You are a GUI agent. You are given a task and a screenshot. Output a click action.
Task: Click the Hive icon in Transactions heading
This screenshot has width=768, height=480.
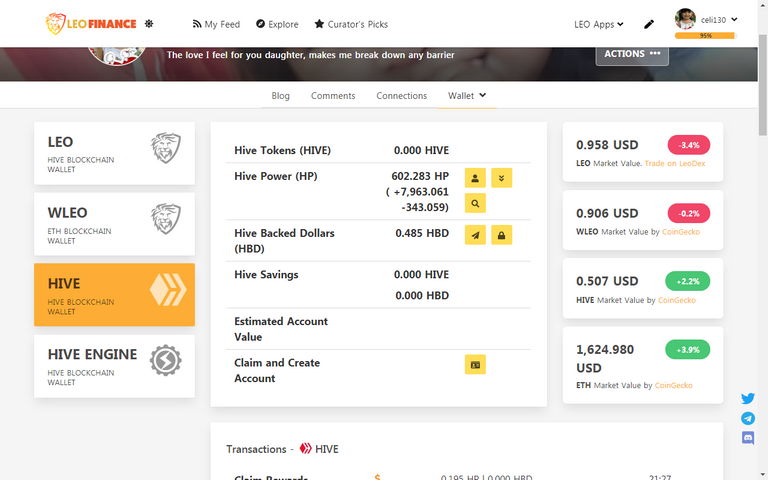[x=306, y=448]
